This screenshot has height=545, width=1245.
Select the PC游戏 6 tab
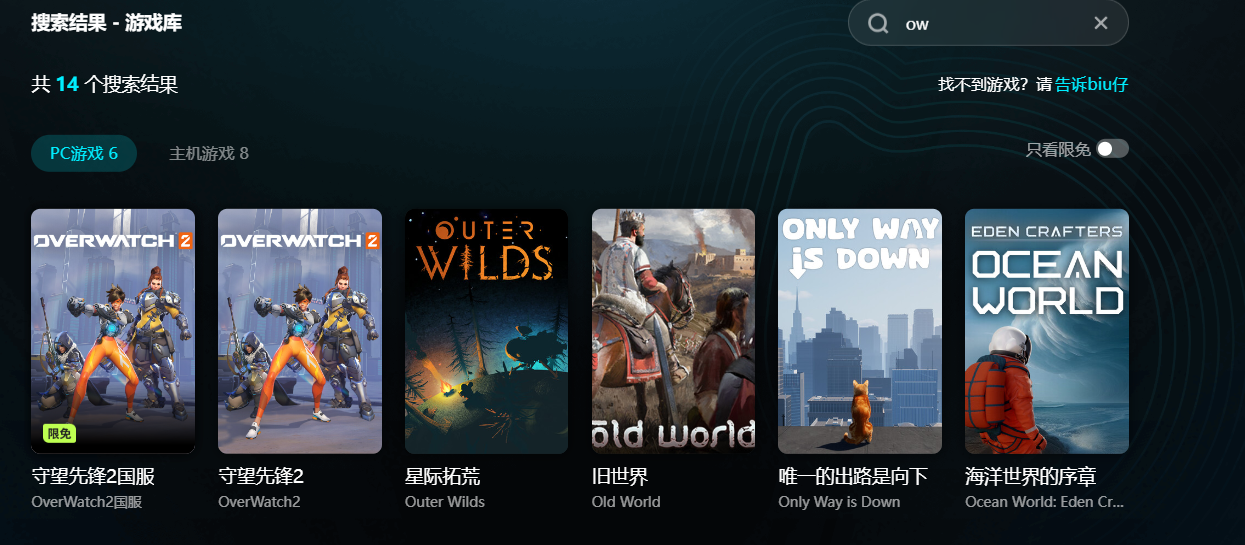84,153
